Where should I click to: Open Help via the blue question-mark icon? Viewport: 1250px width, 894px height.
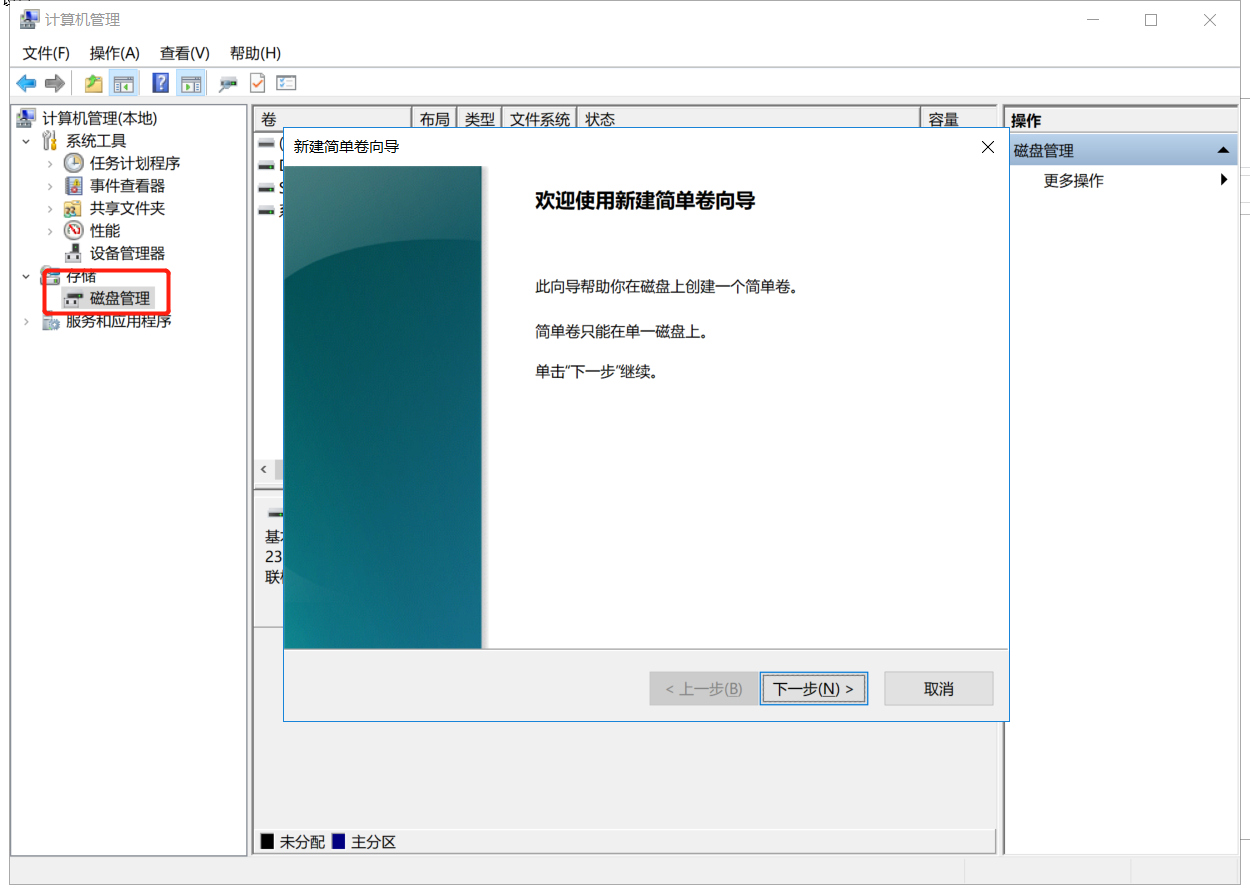pos(160,83)
